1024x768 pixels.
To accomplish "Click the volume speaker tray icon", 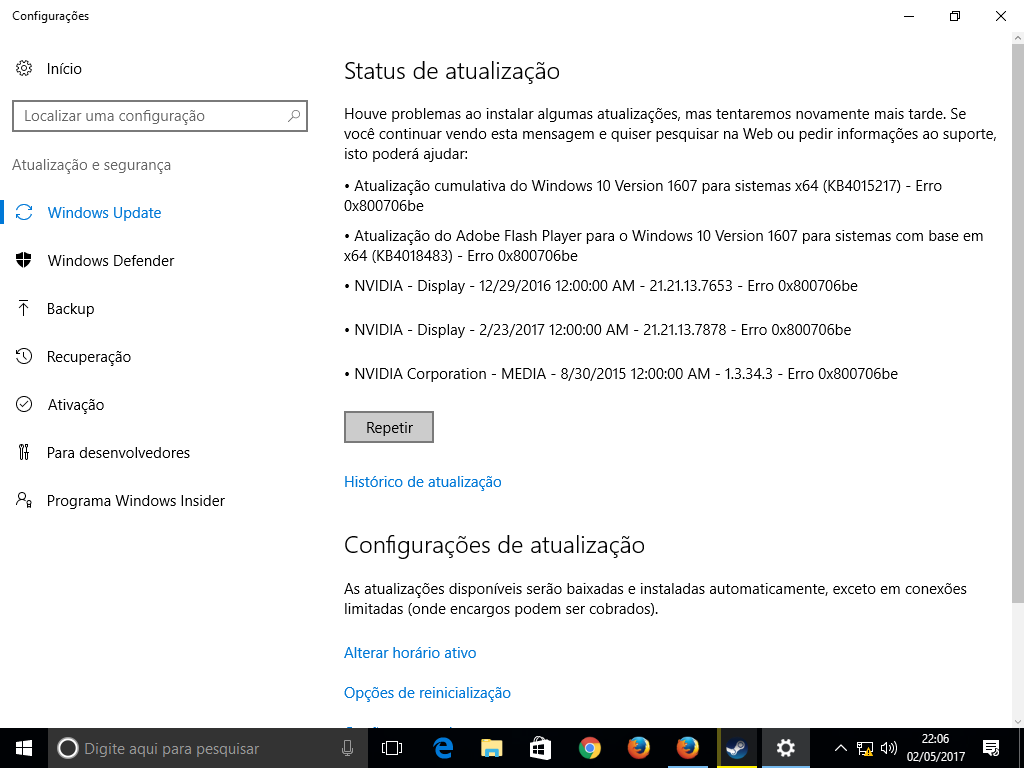I will click(x=888, y=748).
